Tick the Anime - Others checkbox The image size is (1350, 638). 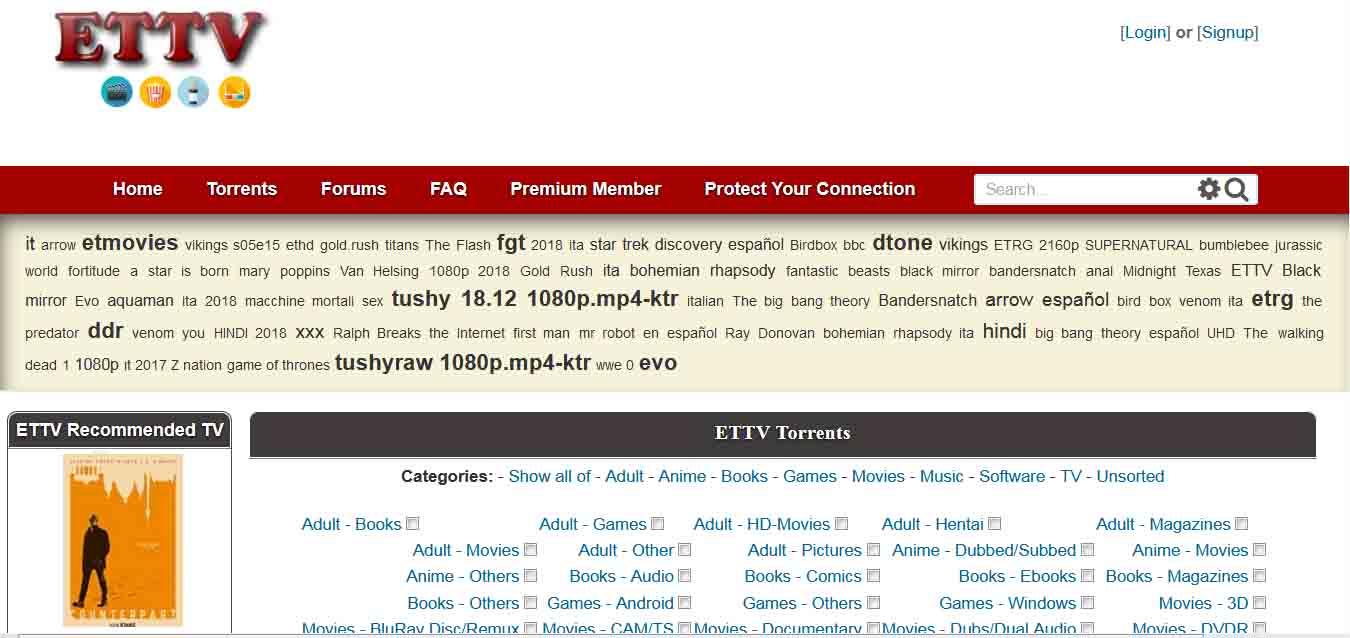point(530,576)
